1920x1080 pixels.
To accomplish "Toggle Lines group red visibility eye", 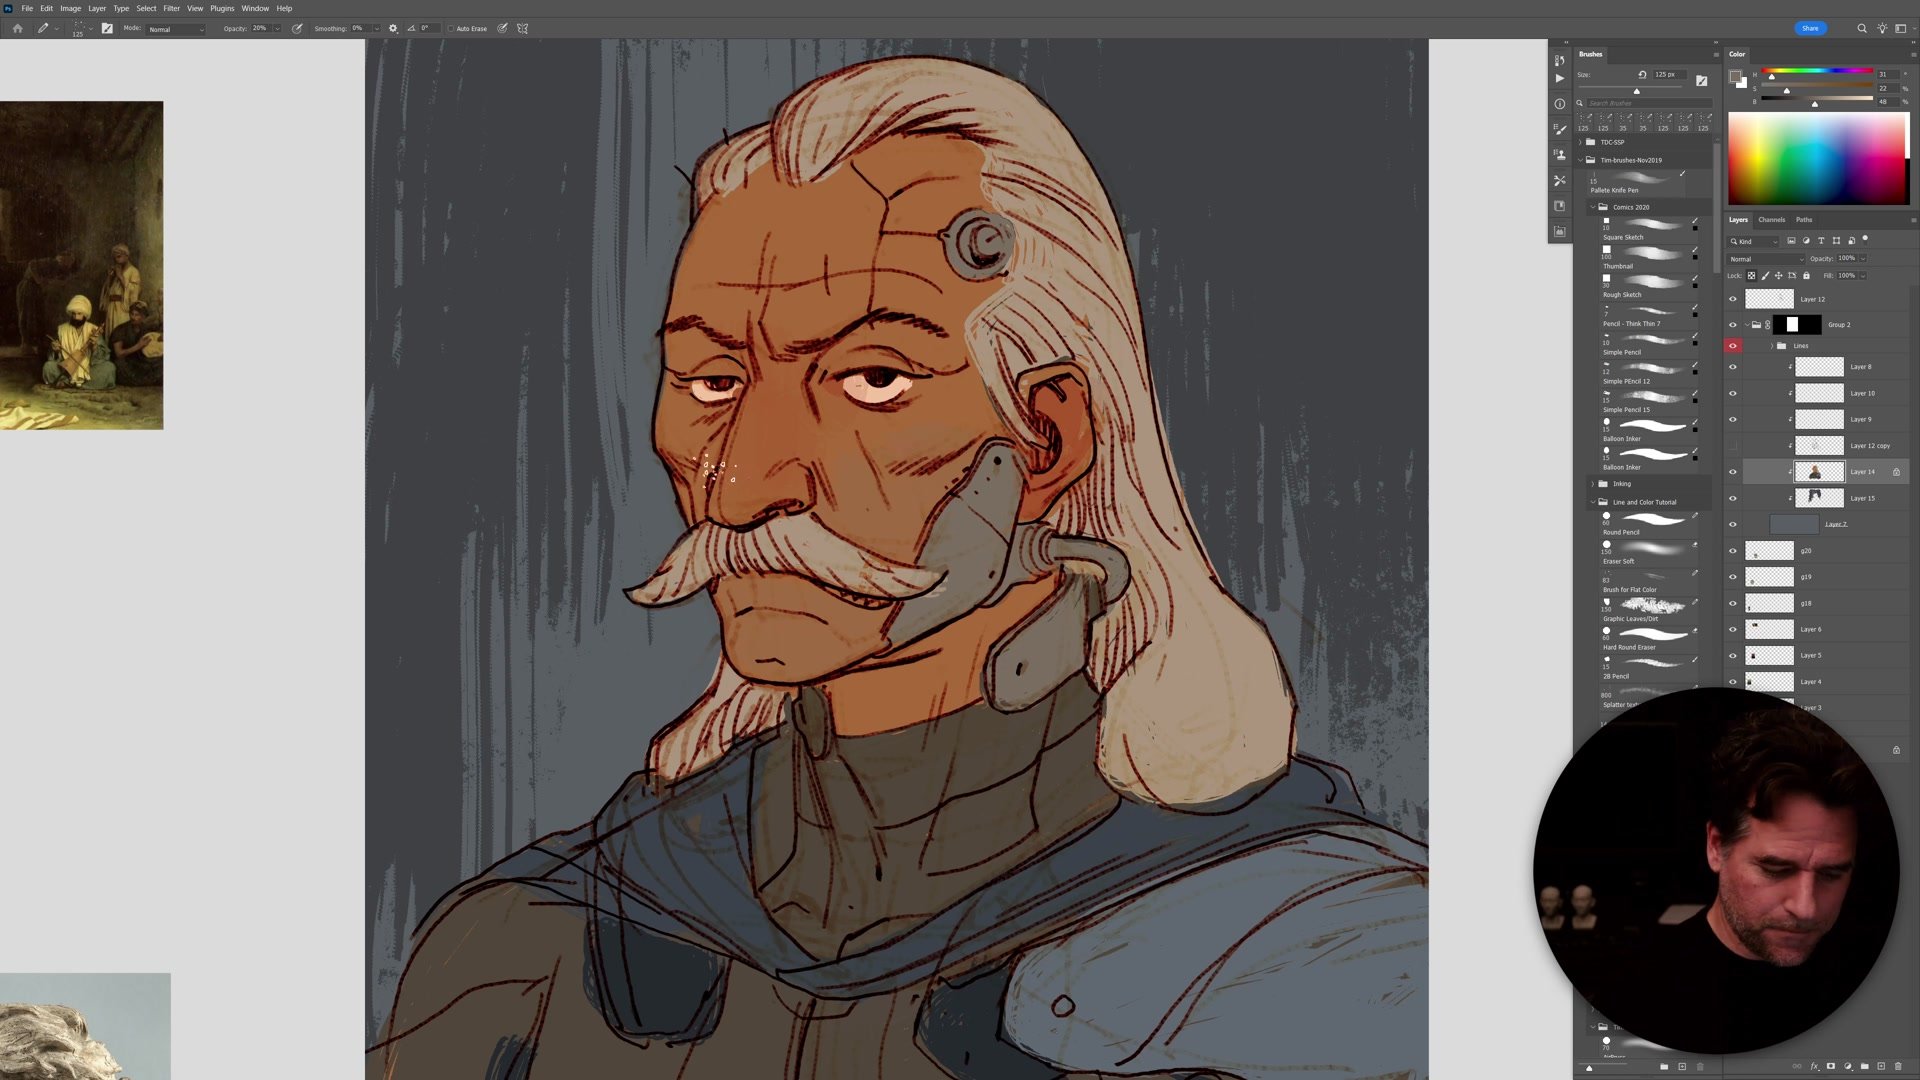I will [x=1733, y=346].
